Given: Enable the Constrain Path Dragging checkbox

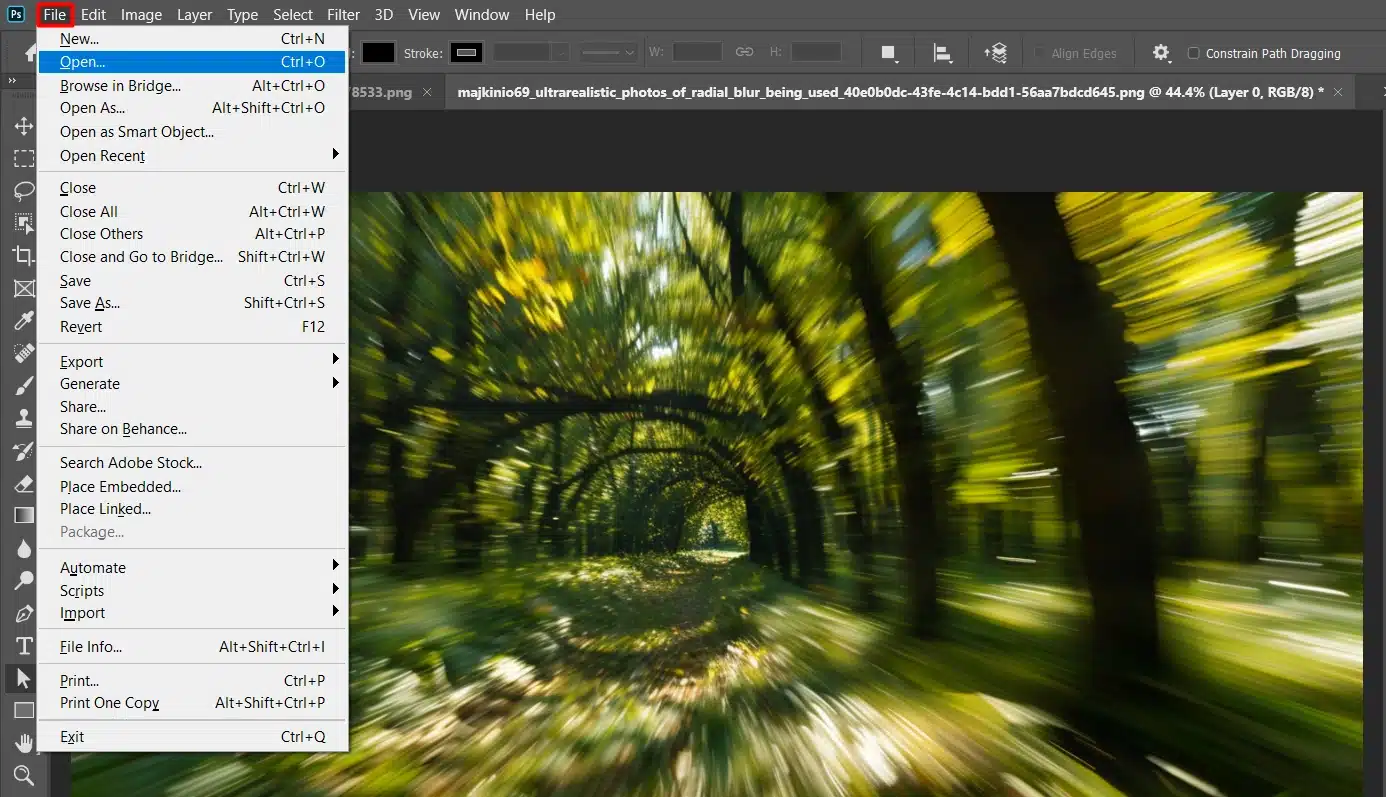Looking at the screenshot, I should (1193, 53).
